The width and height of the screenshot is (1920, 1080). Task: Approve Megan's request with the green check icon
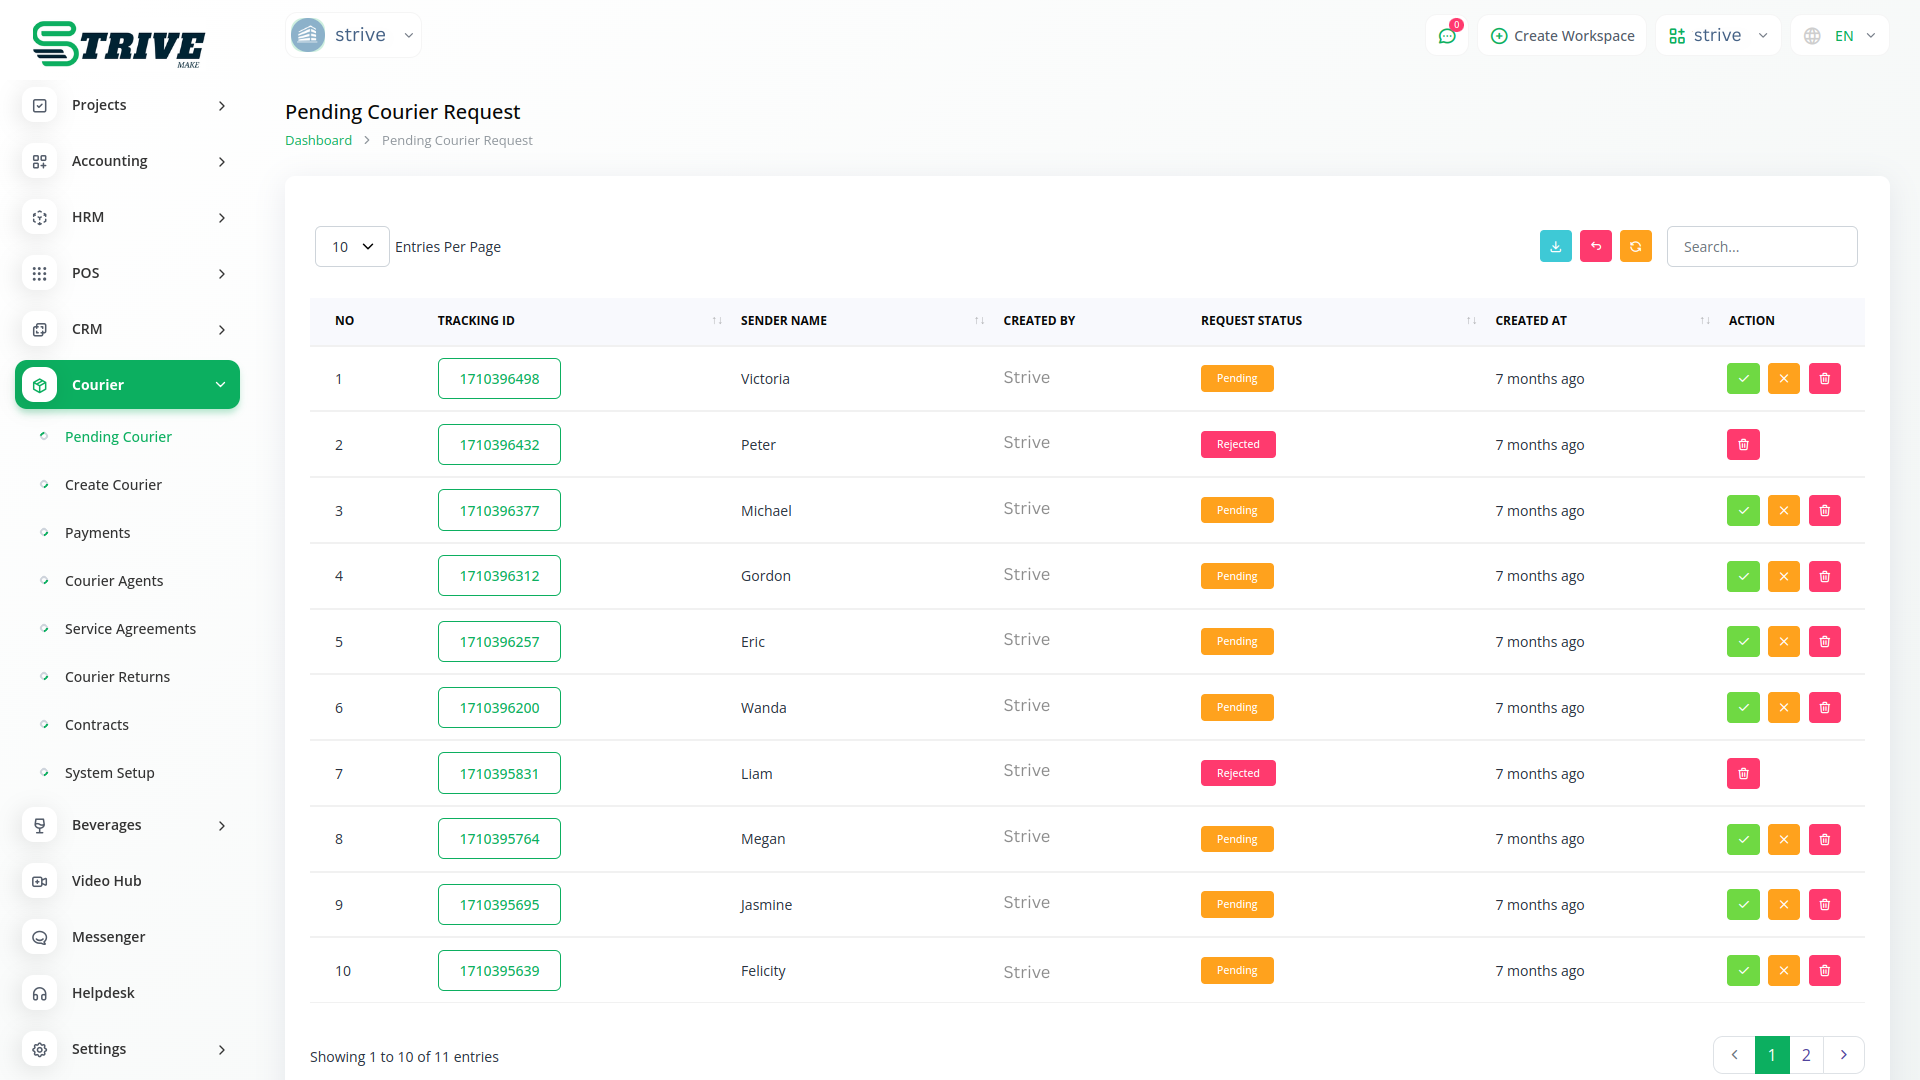[x=1743, y=839]
